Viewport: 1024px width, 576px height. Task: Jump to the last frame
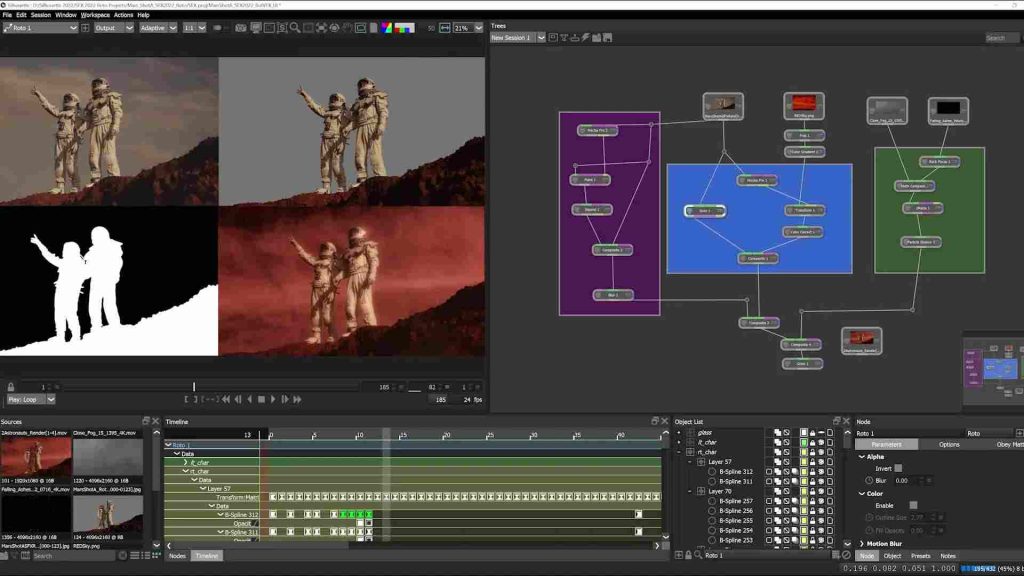297,399
